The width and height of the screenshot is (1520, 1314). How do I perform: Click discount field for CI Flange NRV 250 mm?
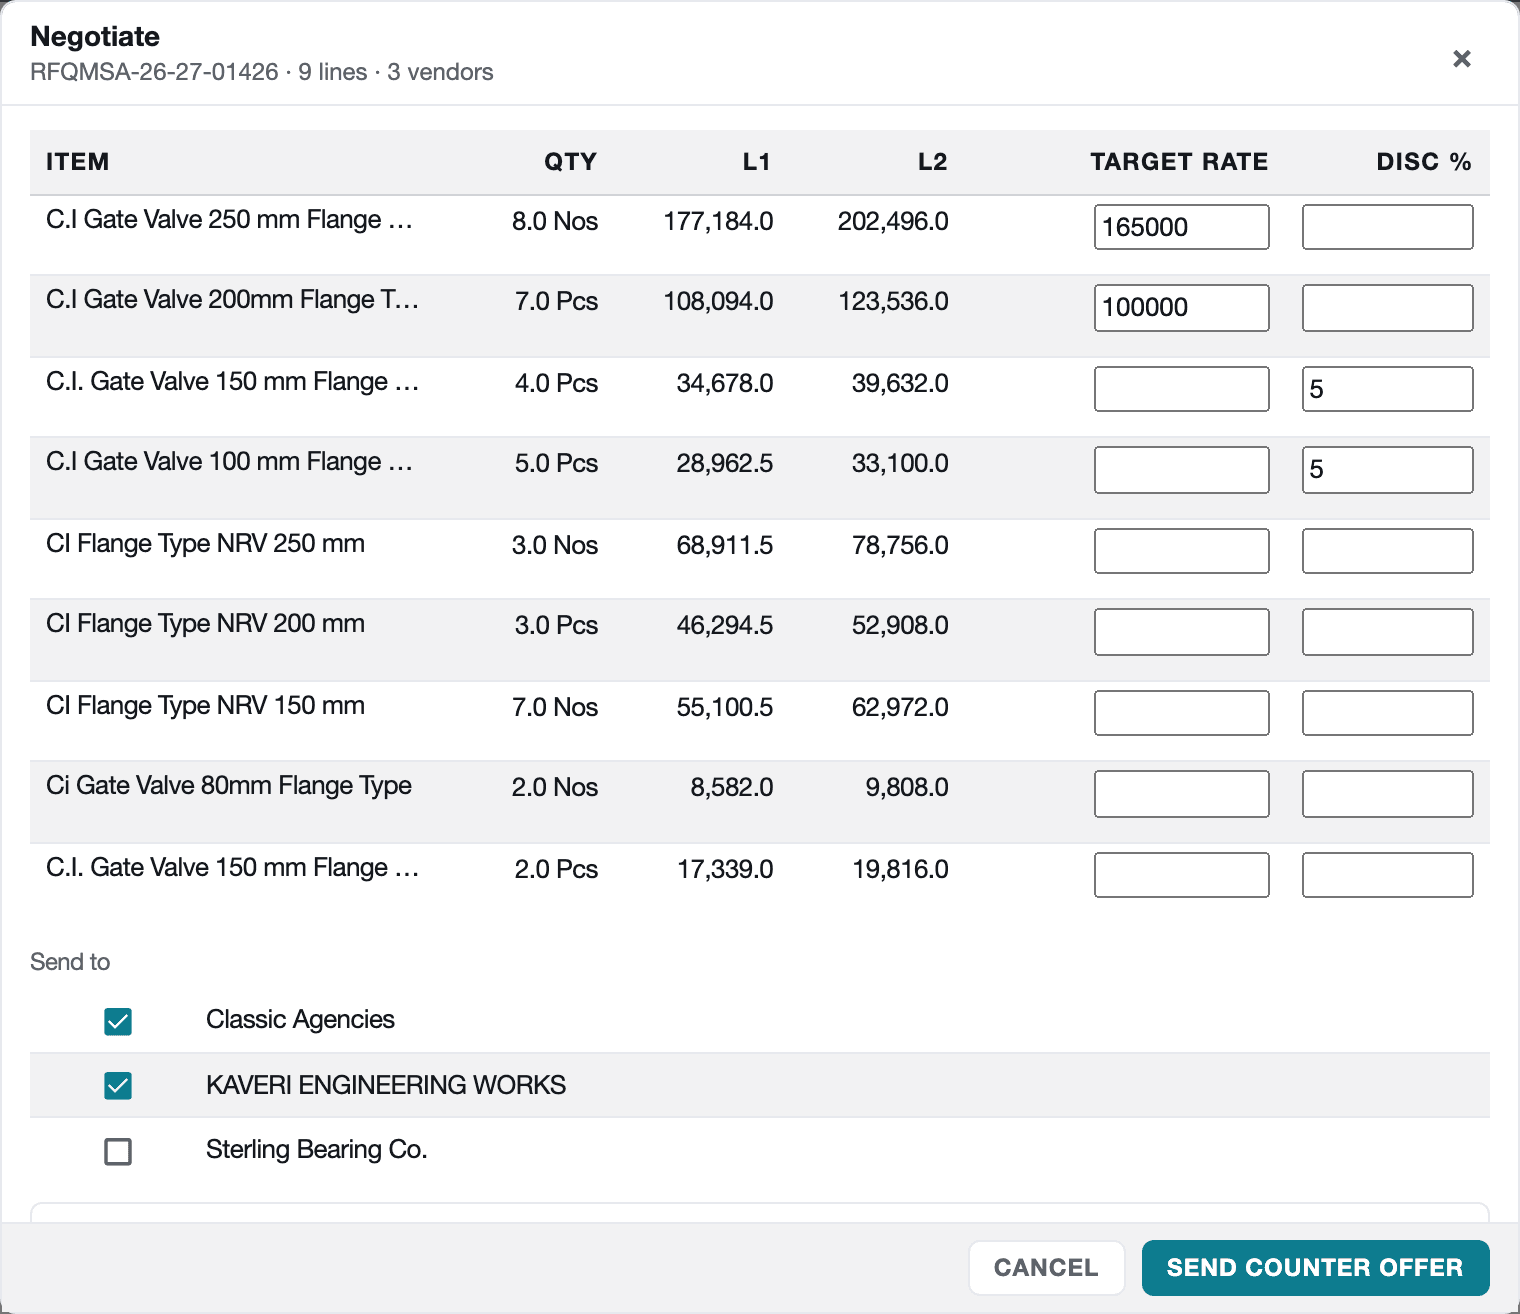click(x=1387, y=551)
